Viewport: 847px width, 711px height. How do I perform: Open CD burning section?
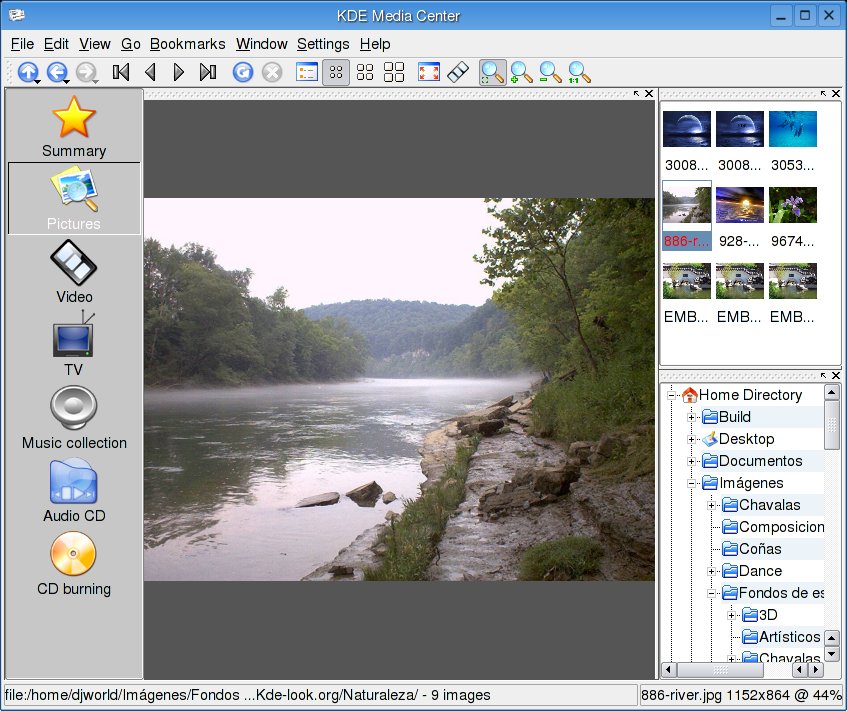(x=74, y=564)
